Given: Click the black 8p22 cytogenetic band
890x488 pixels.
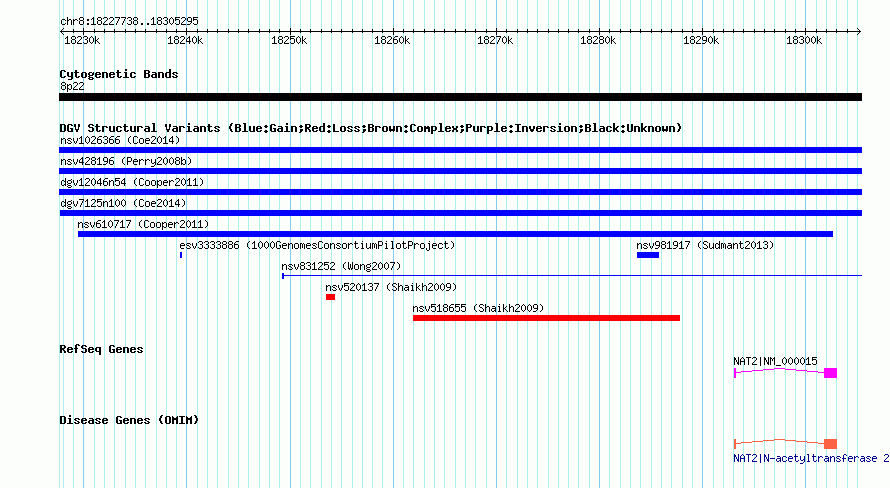Looking at the screenshot, I should [x=460, y=97].
